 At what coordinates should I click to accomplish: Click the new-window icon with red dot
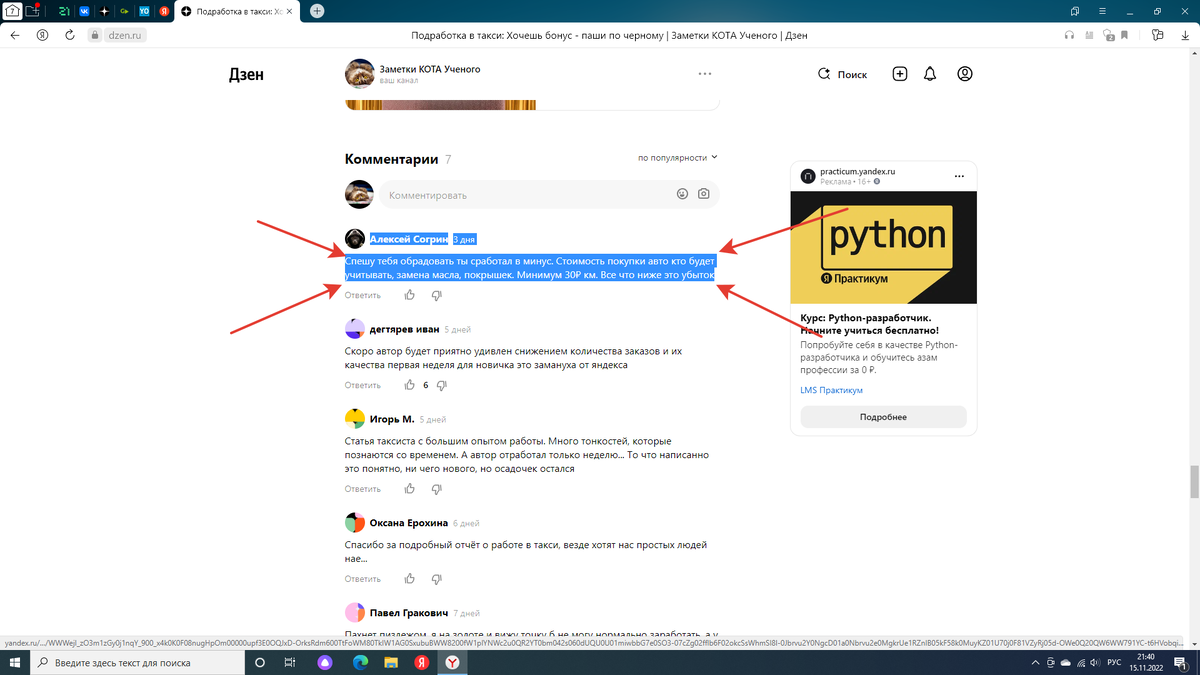[x=34, y=11]
